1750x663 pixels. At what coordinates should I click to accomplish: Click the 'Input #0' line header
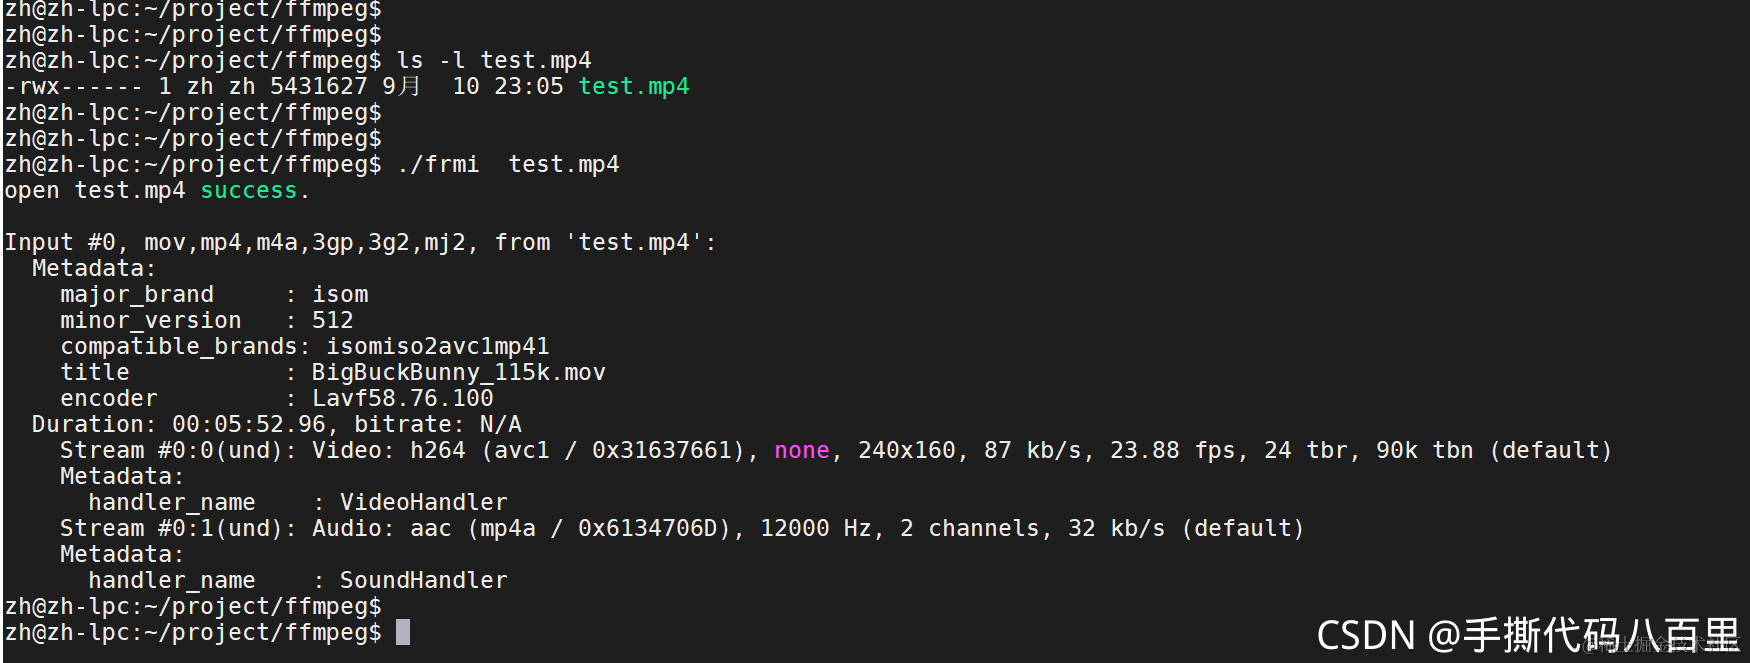click(61, 242)
